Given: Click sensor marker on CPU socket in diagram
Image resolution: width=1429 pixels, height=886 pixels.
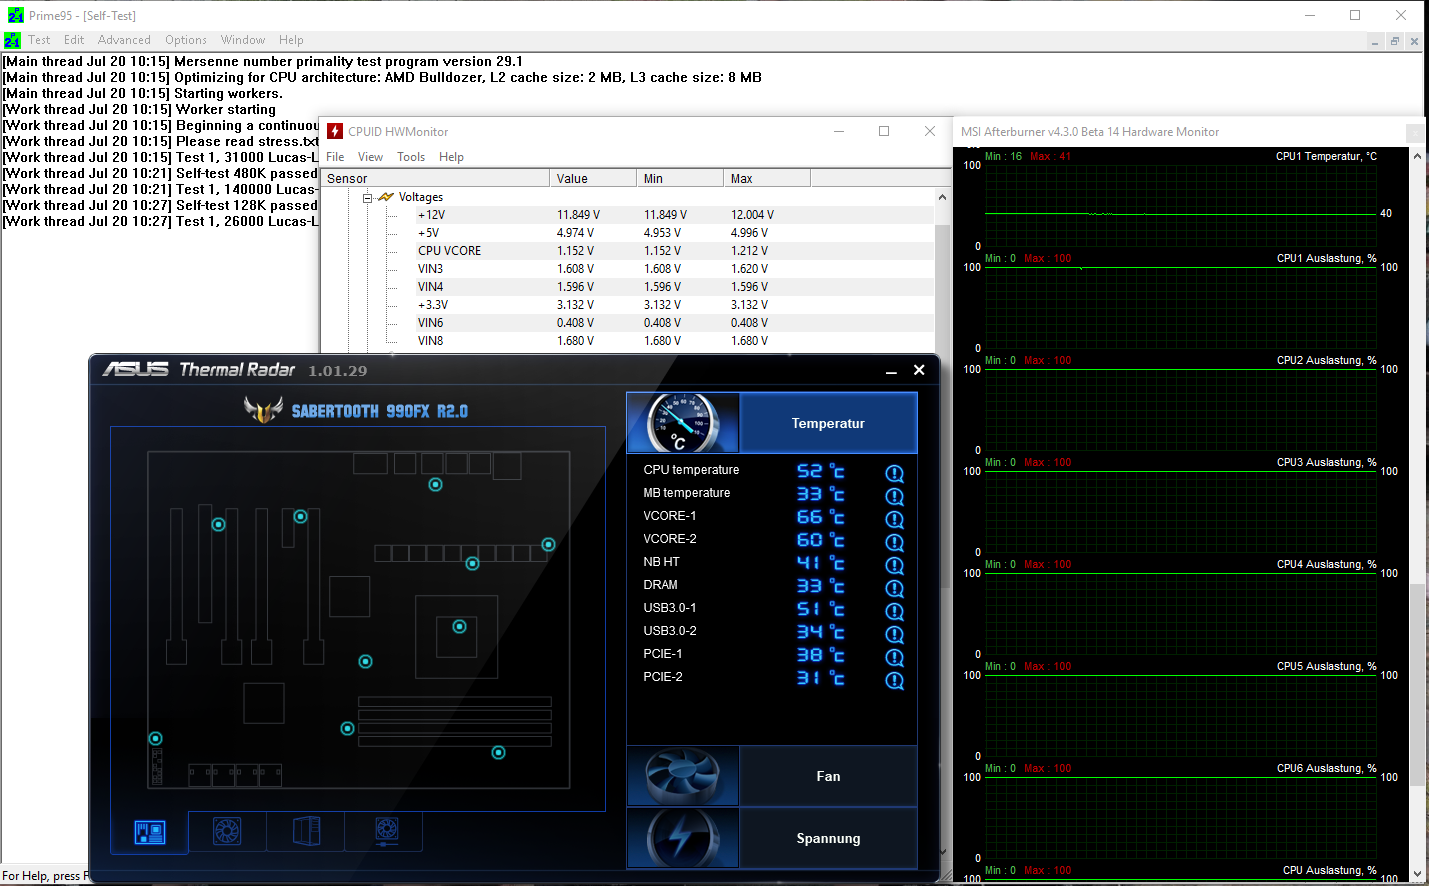Looking at the screenshot, I should point(459,627).
